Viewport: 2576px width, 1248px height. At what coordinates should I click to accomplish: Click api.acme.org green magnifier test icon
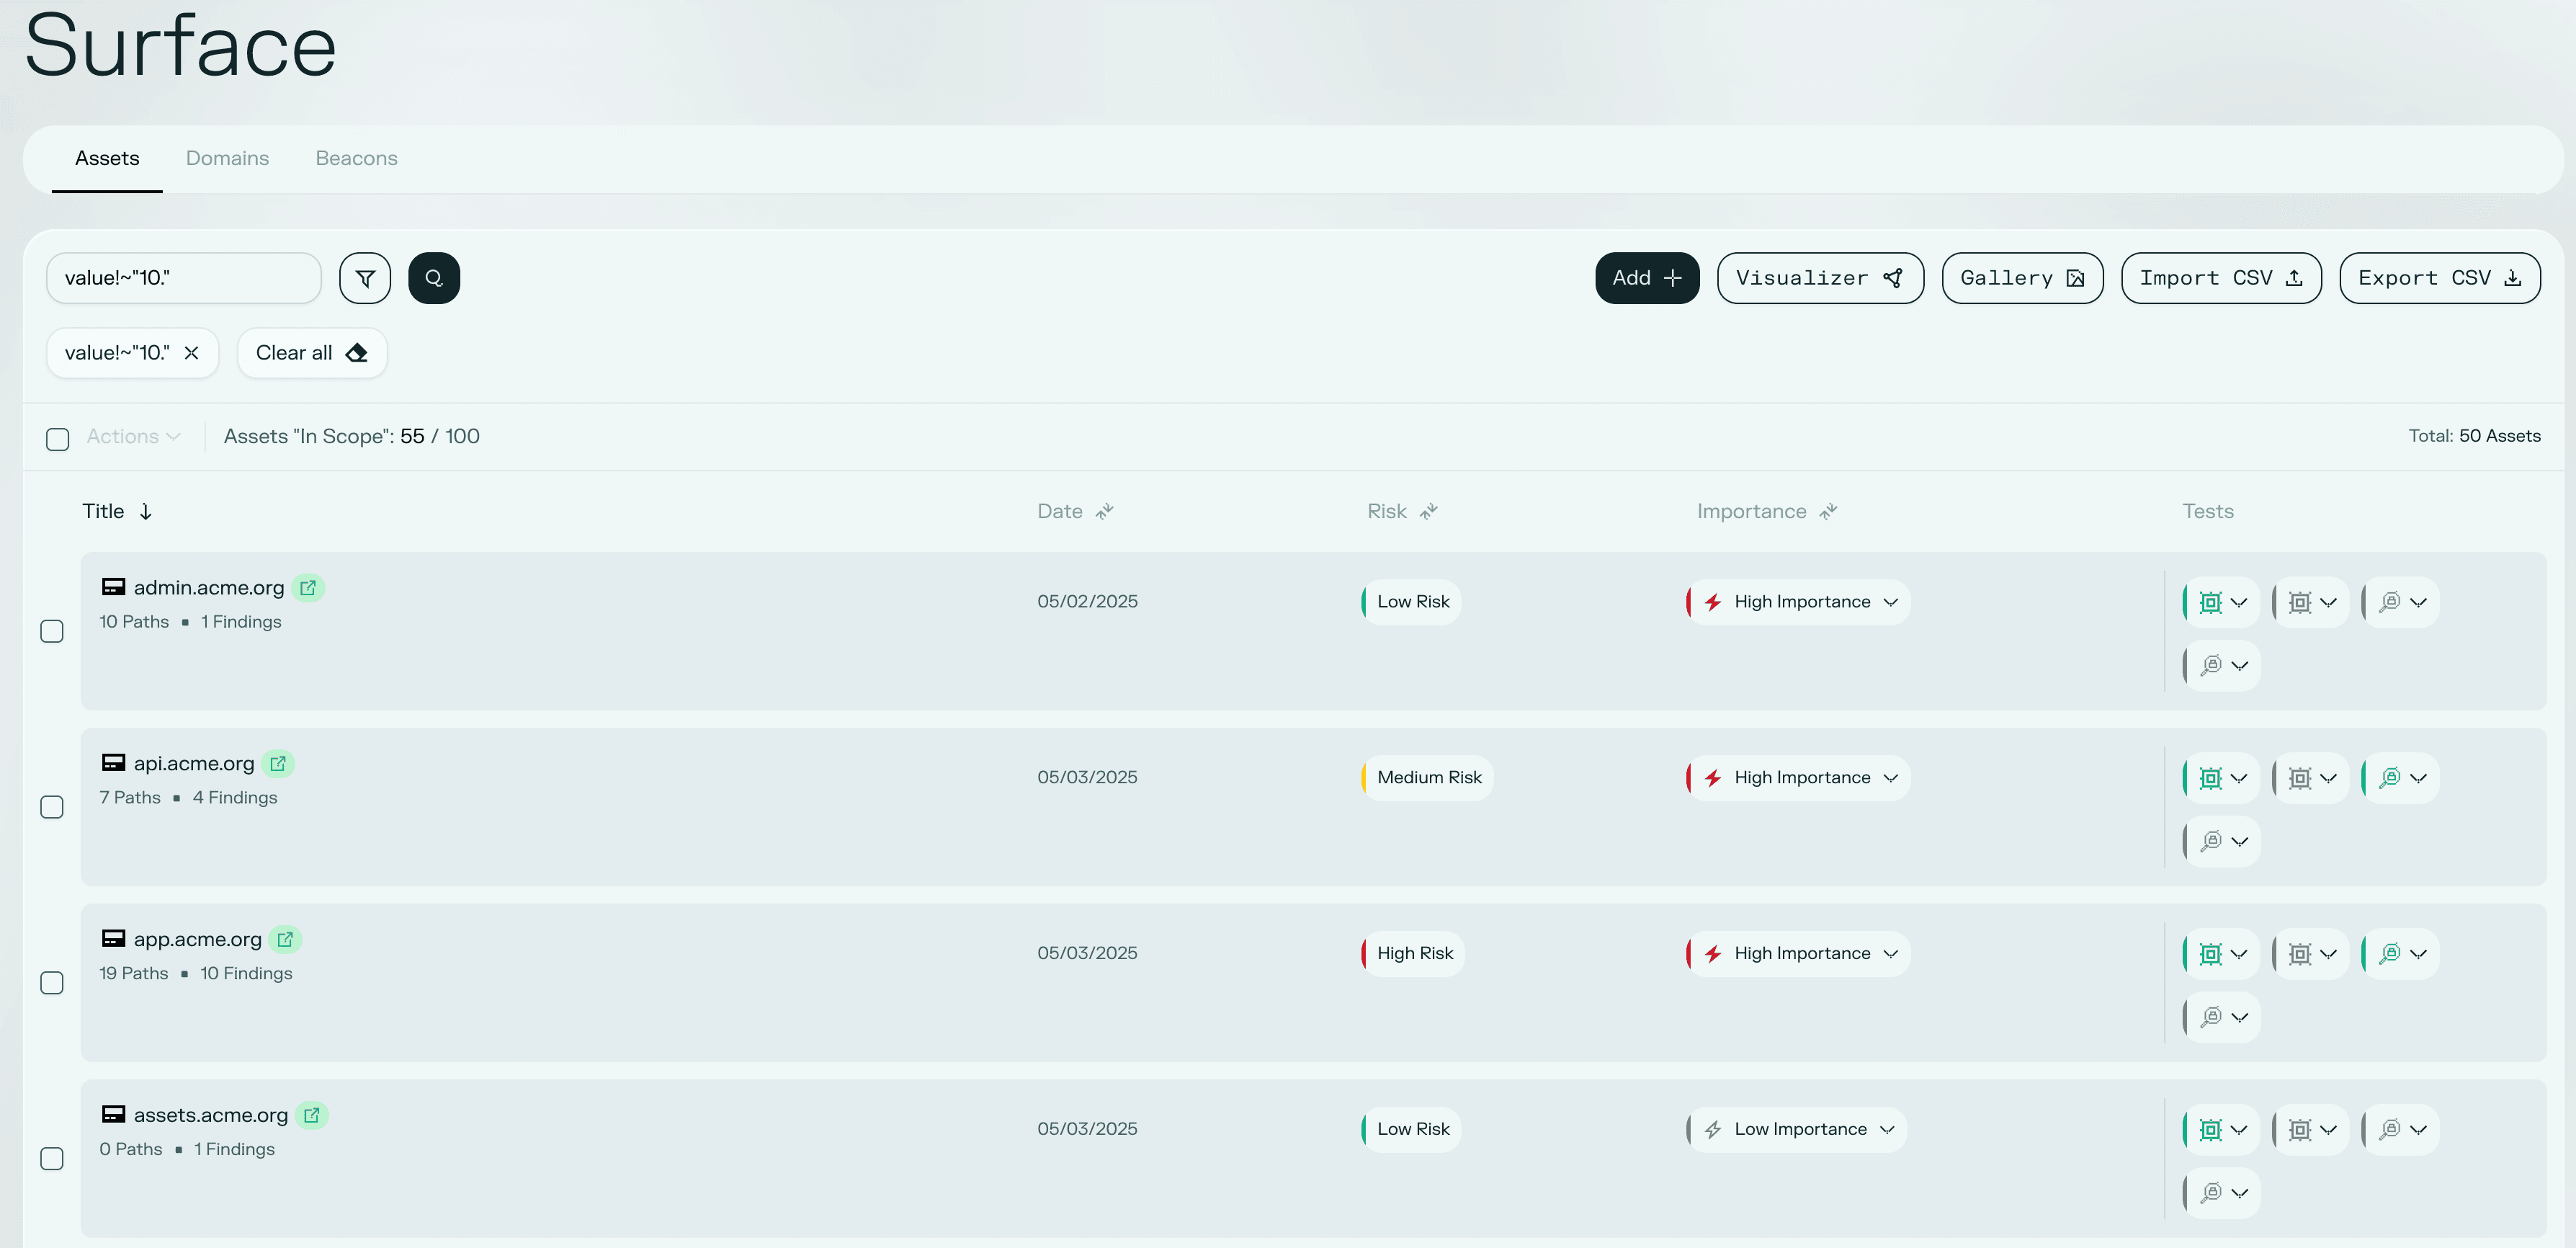point(2390,778)
